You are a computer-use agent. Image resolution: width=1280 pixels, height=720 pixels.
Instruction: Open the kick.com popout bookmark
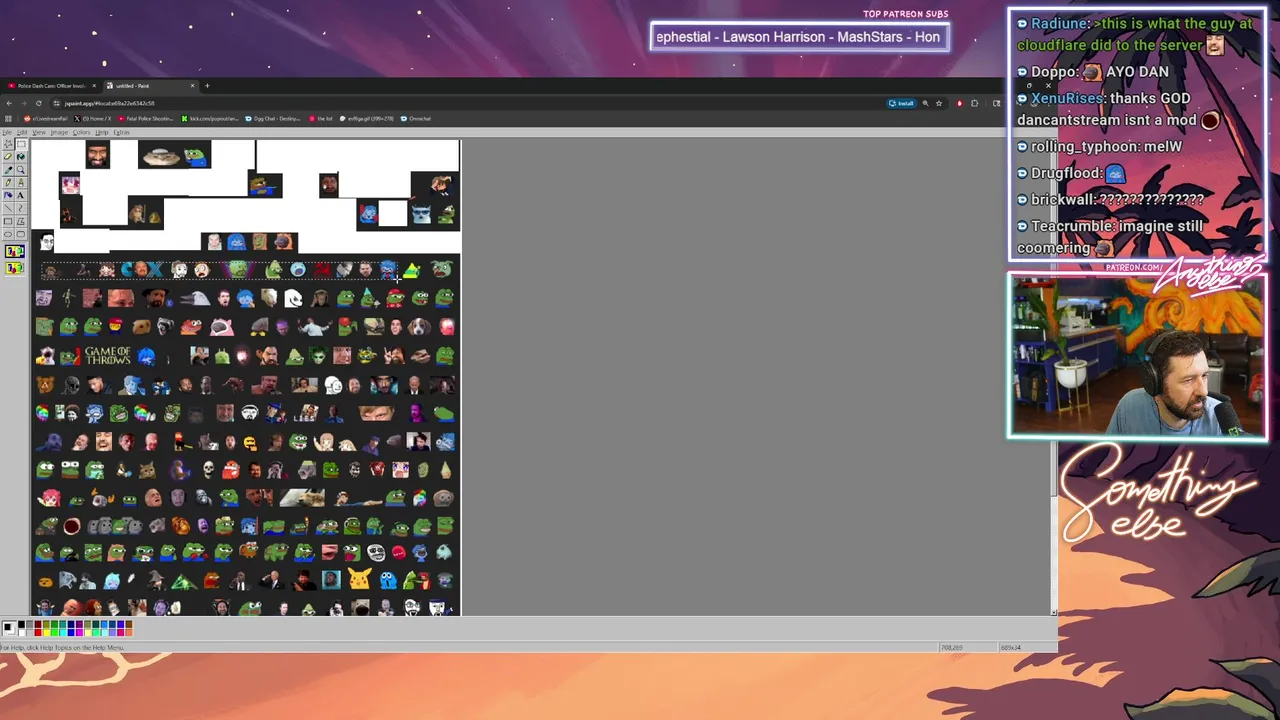tap(210, 118)
